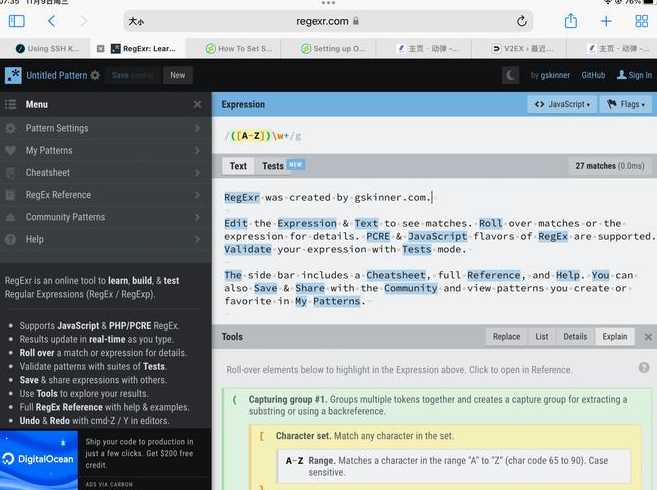Open text size 大小 page menu
The image size is (657, 490).
click(136, 21)
